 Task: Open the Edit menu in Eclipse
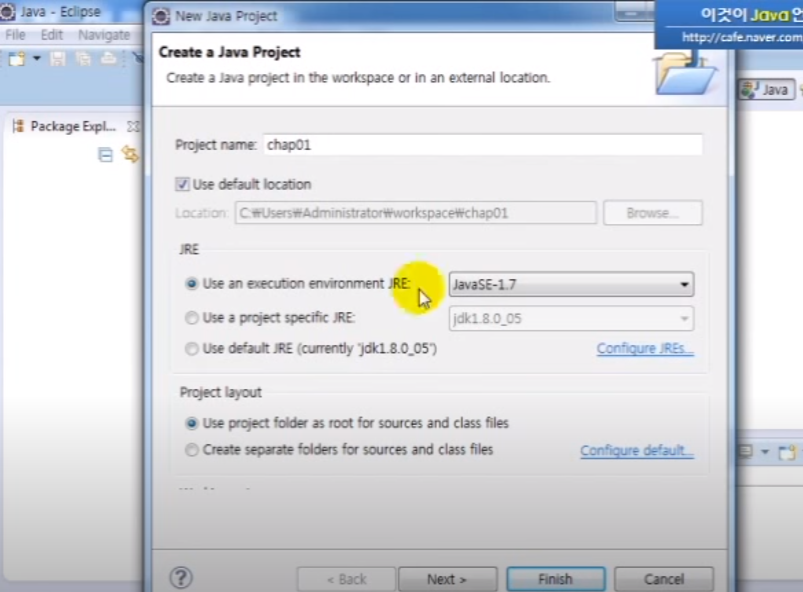[52, 35]
